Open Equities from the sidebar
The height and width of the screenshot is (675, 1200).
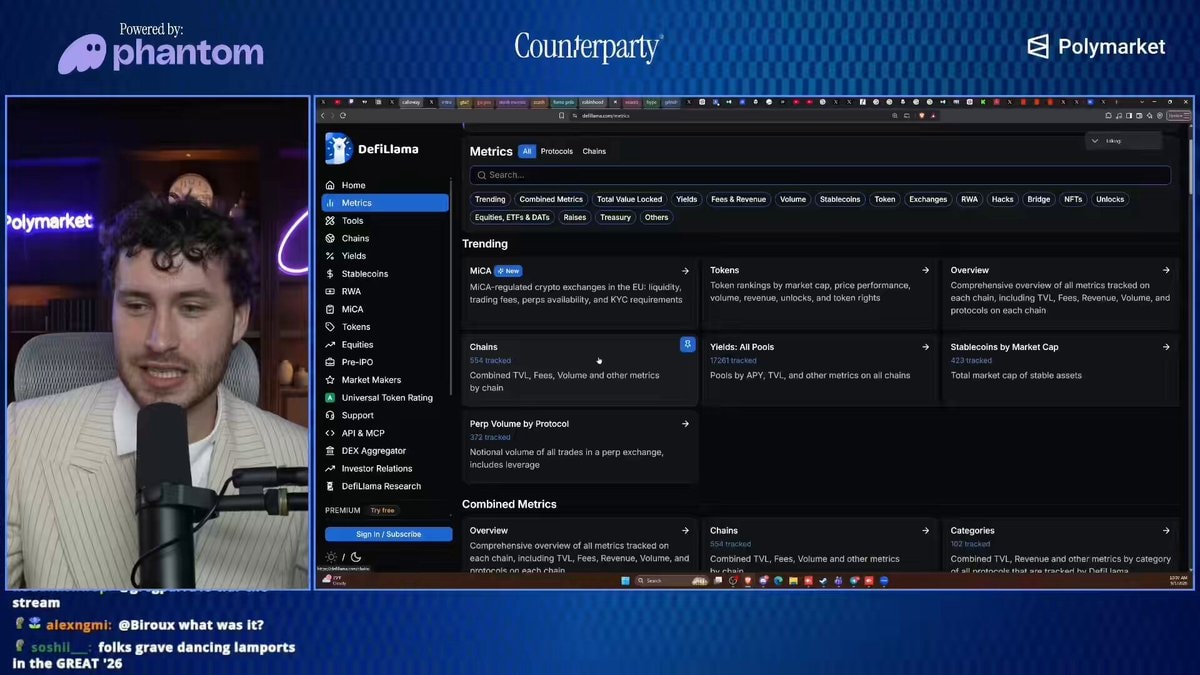384,345
